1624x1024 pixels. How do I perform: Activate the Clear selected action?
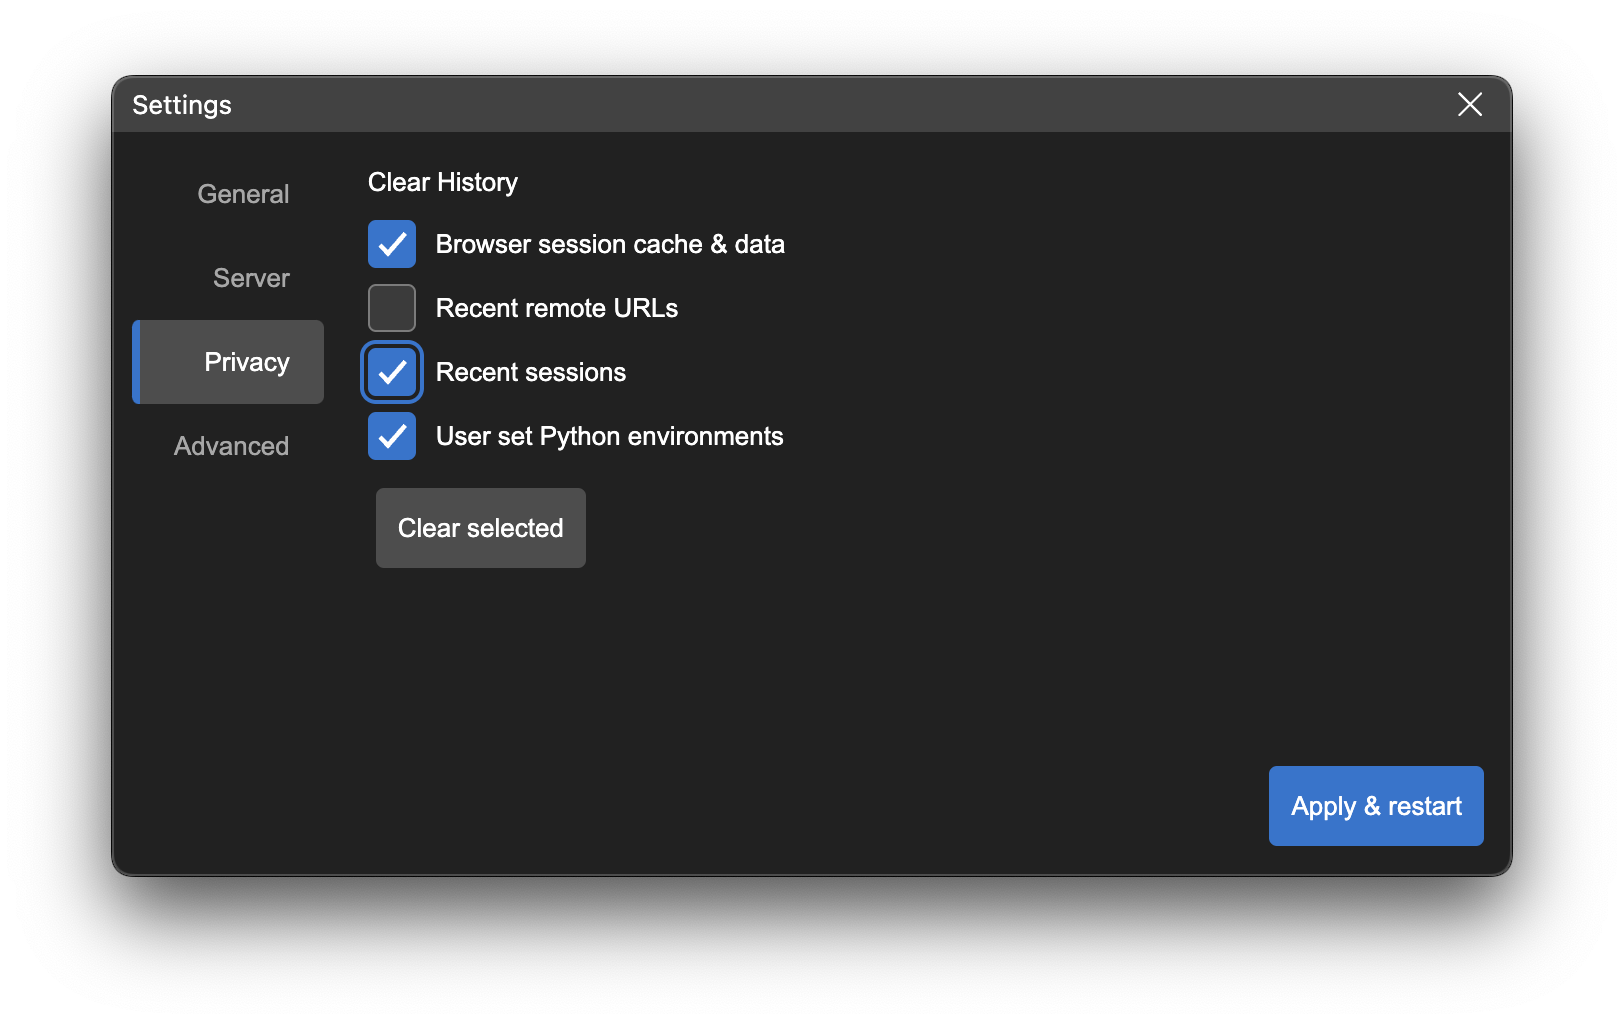coord(480,528)
